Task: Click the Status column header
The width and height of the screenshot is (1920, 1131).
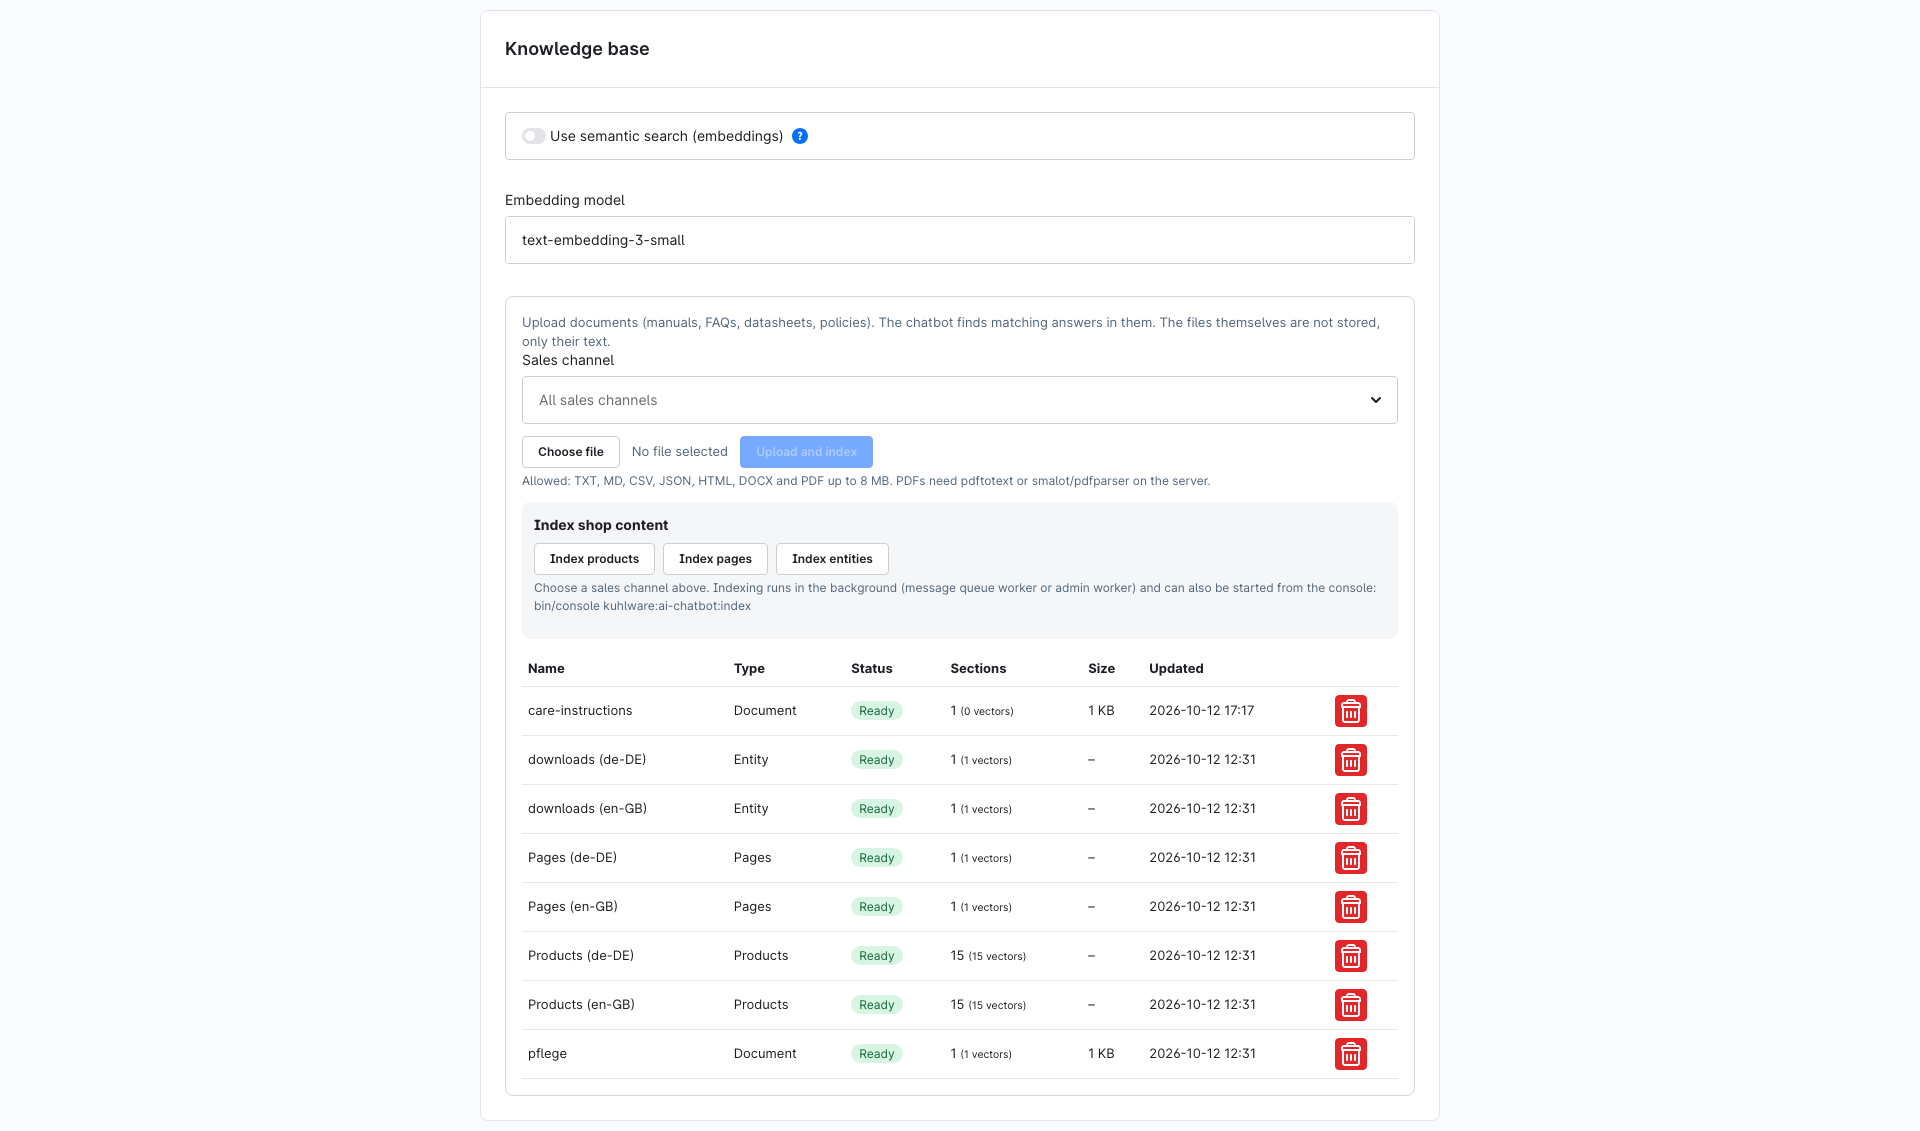Action: [872, 668]
